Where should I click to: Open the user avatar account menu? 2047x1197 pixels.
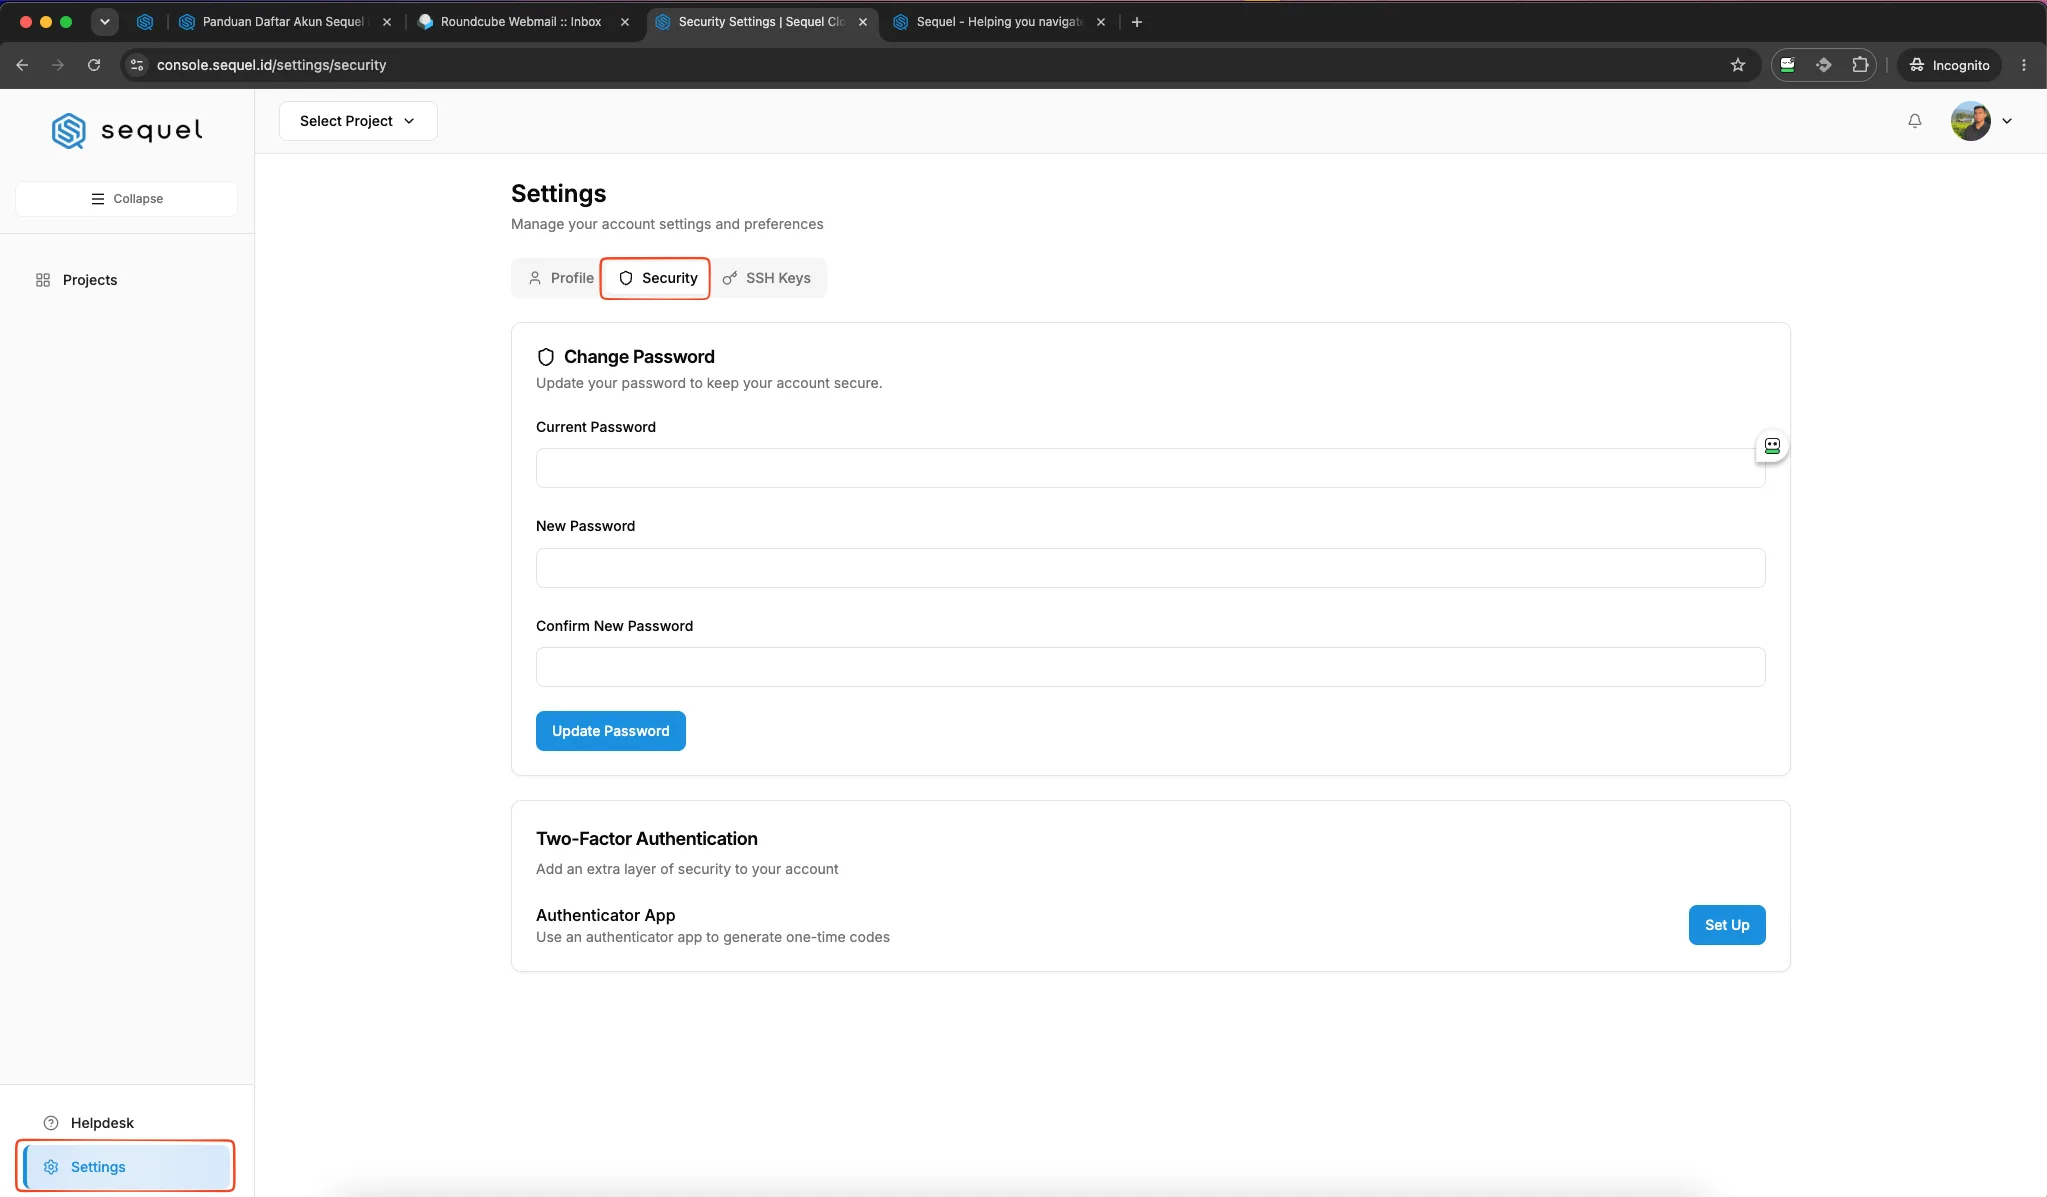pos(1981,121)
